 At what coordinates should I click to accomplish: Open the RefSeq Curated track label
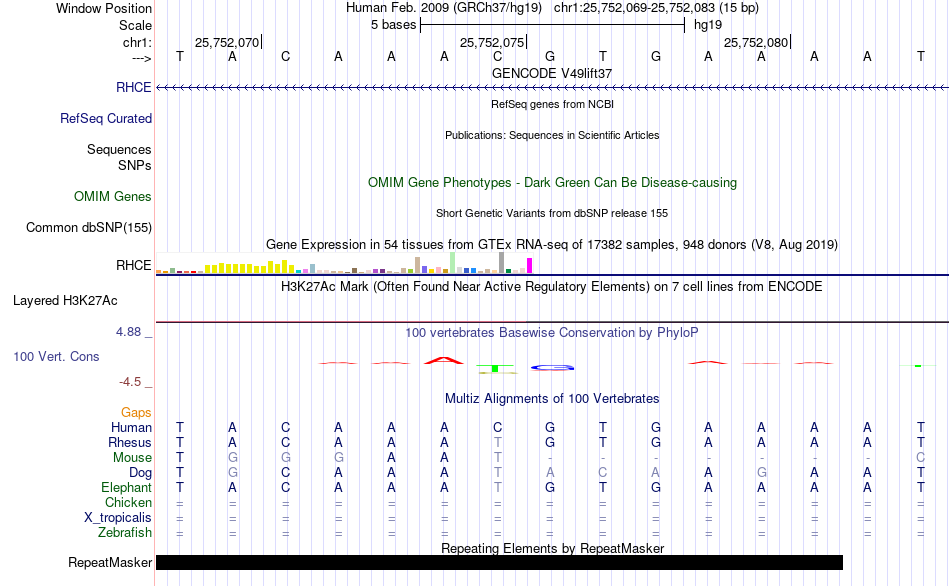pyautogui.click(x=105, y=119)
